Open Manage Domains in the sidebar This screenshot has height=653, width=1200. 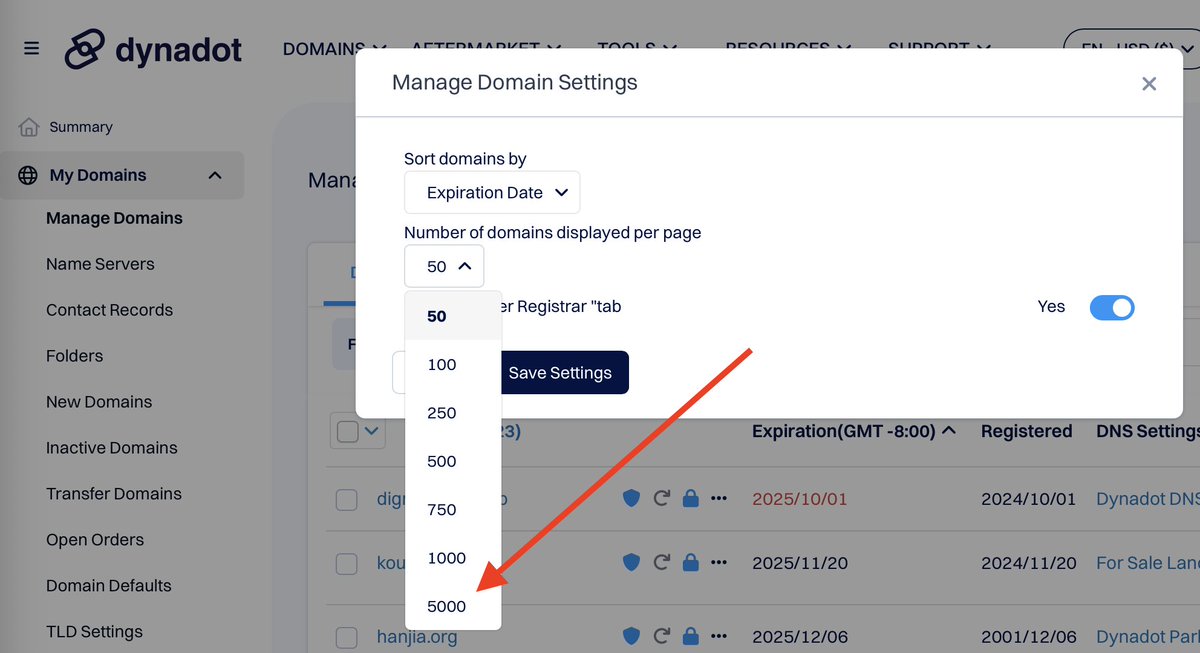tap(114, 218)
